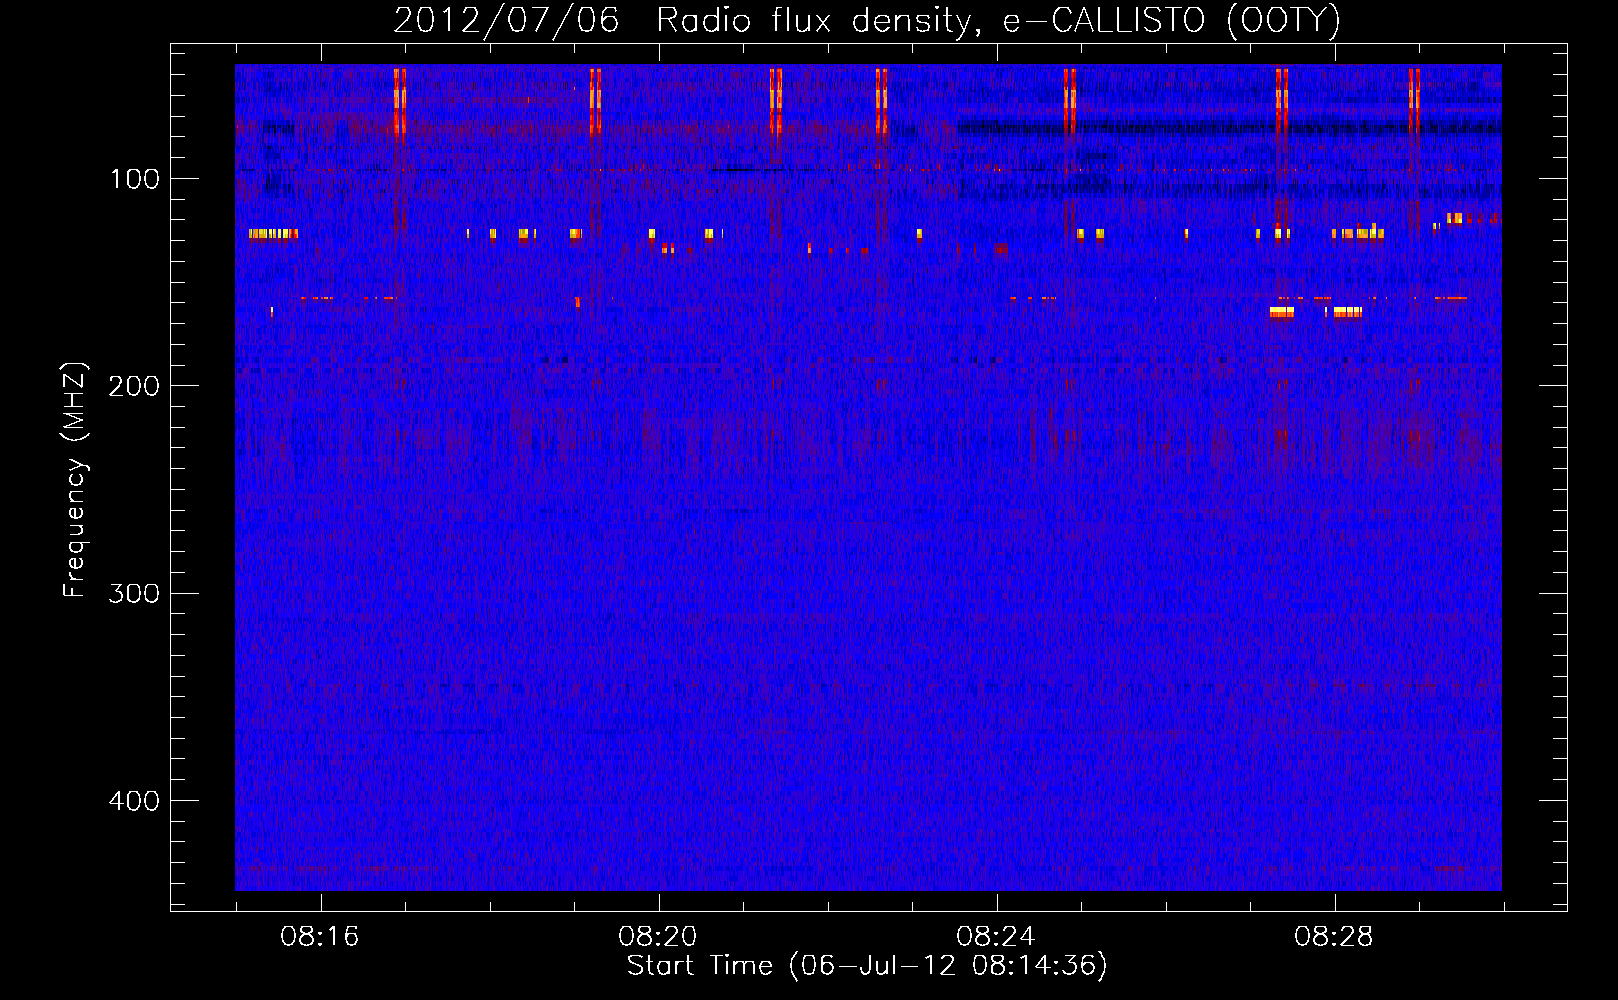This screenshot has width=1618, height=1000.
Task: Click the 100 frequency tick label
Action: pyautogui.click(x=135, y=179)
